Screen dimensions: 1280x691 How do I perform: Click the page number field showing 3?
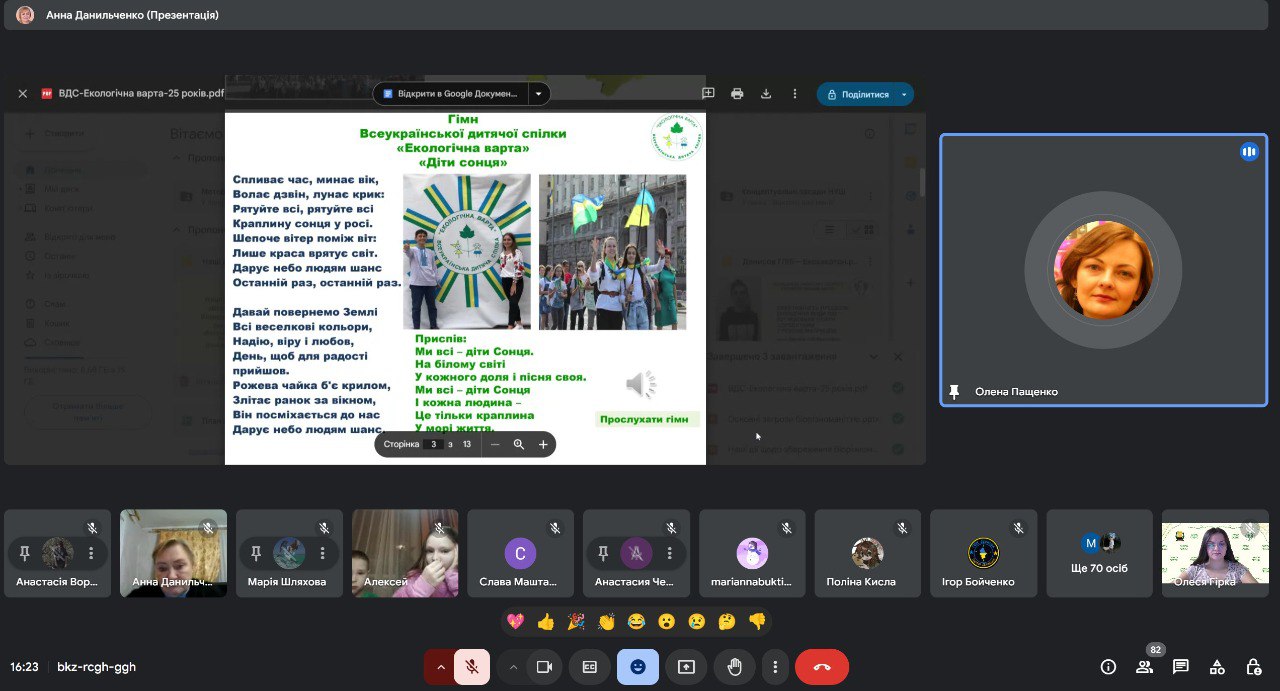[433, 444]
